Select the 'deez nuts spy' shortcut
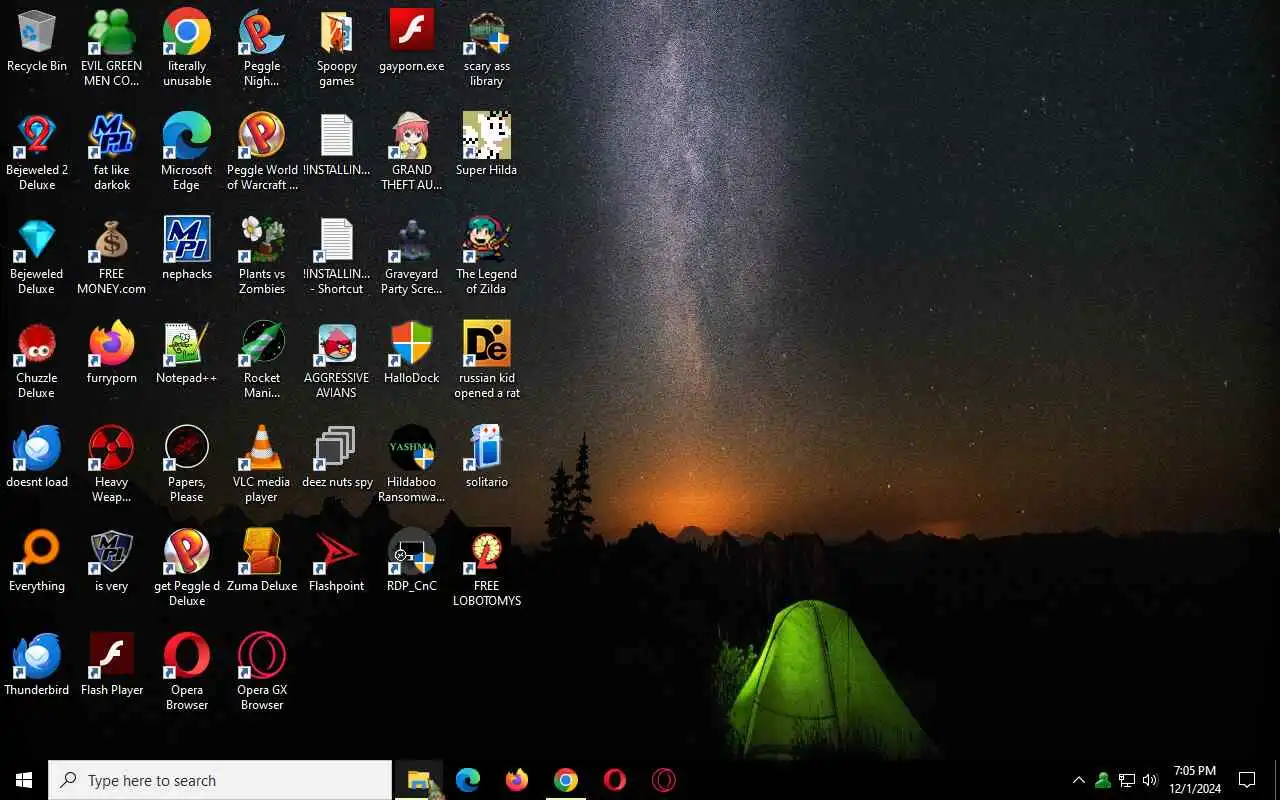 coord(337,456)
